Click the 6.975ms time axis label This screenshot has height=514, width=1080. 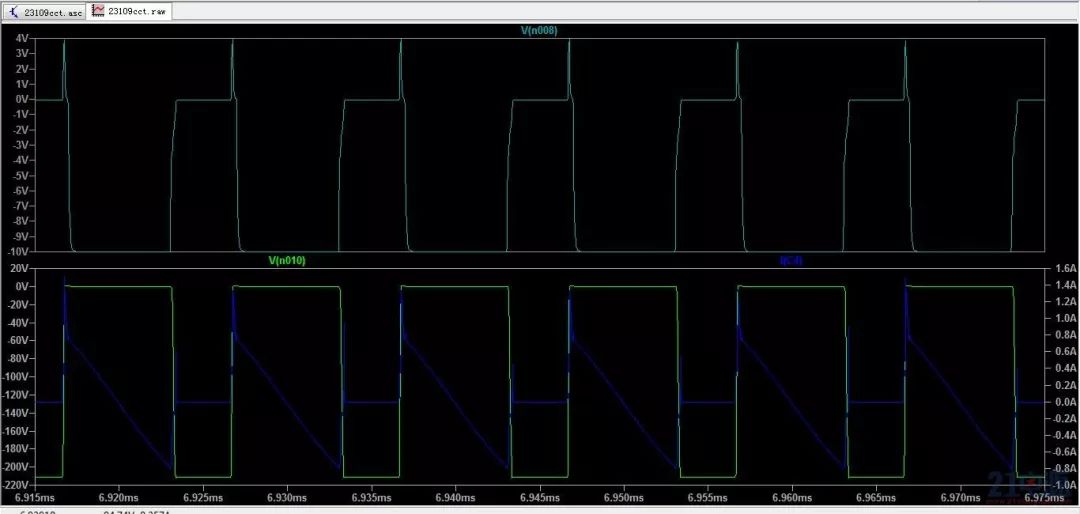pos(1045,497)
